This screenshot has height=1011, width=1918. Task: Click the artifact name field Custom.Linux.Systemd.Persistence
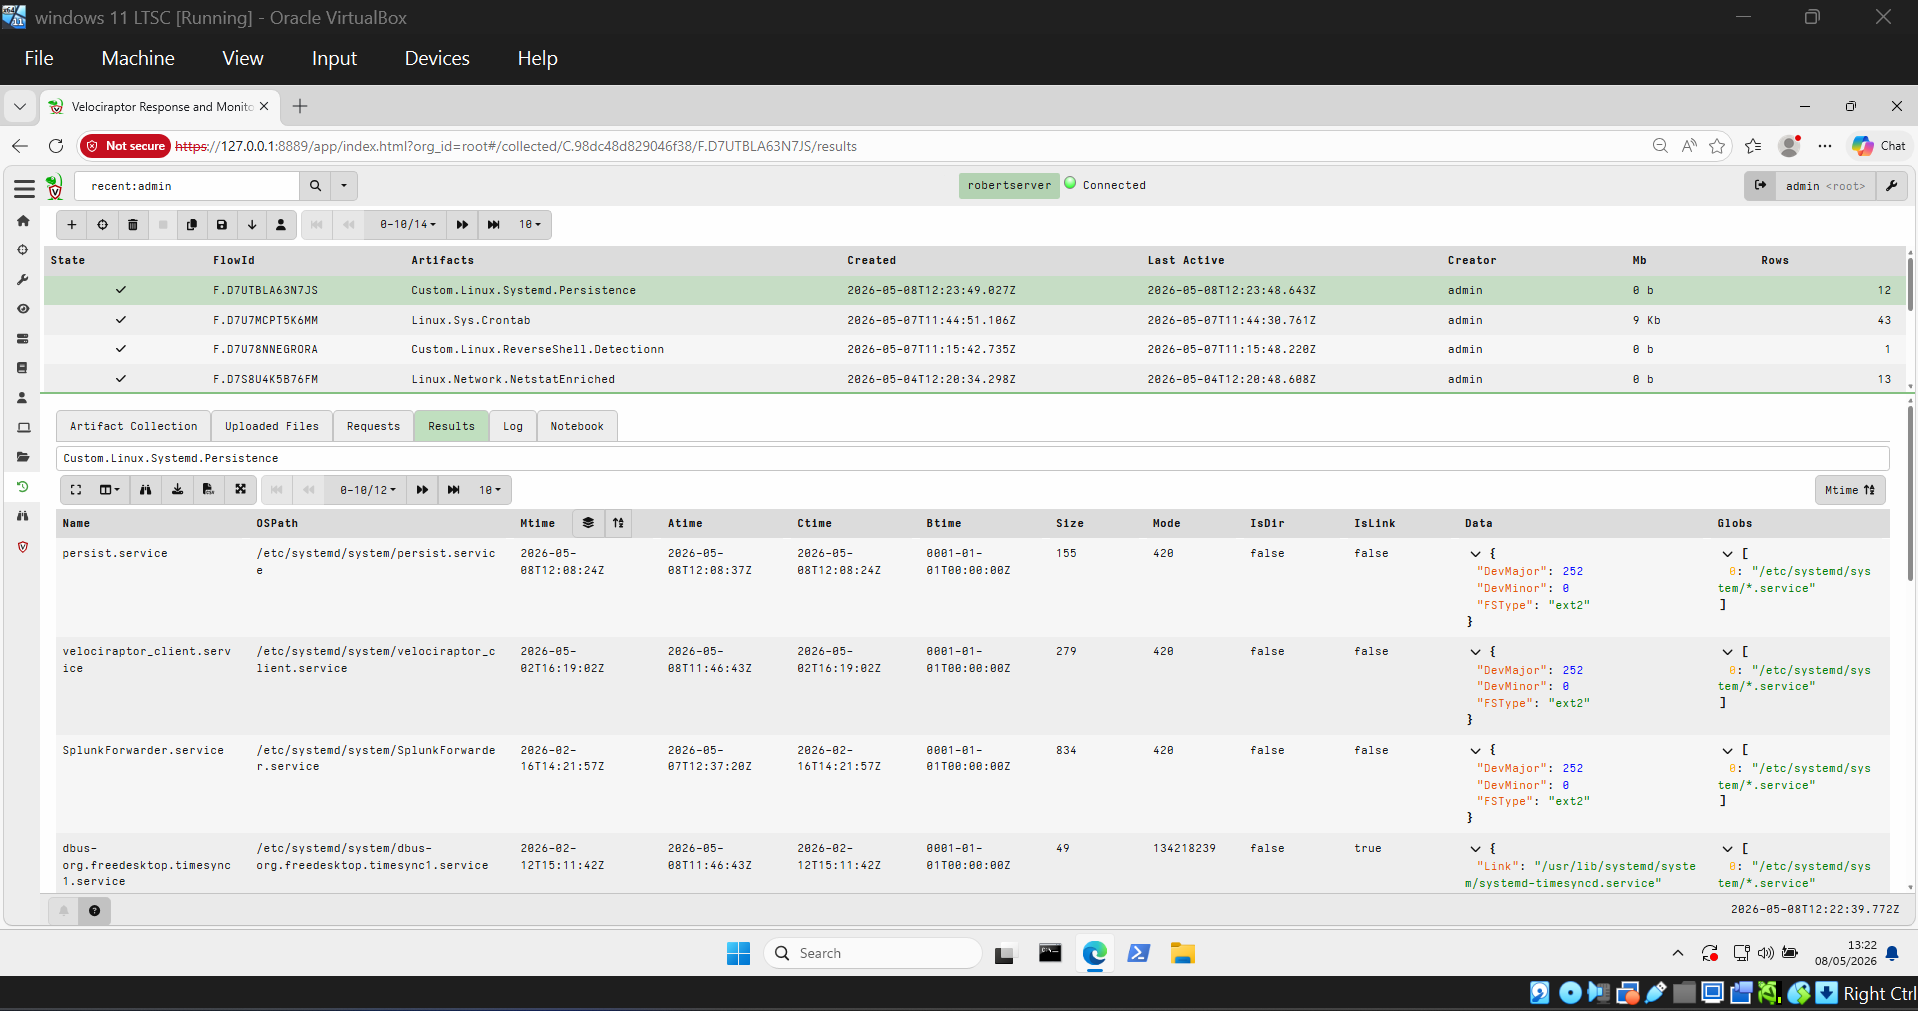click(x=972, y=458)
